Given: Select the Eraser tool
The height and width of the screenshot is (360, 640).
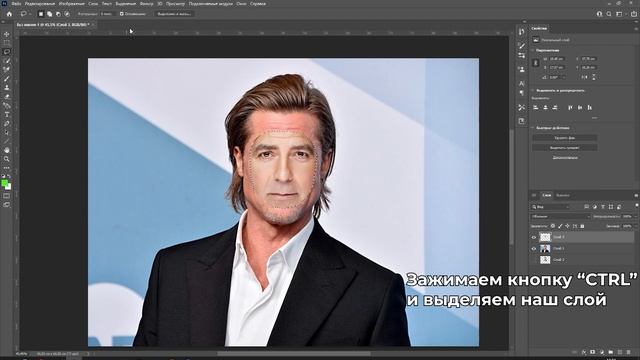Looking at the screenshot, I should coord(7,97).
